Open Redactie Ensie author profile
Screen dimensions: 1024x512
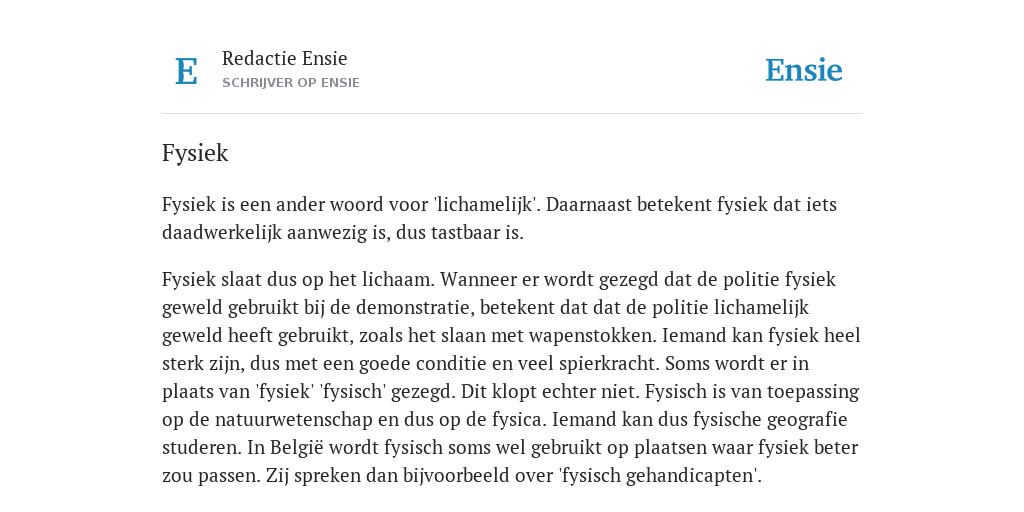click(x=285, y=58)
